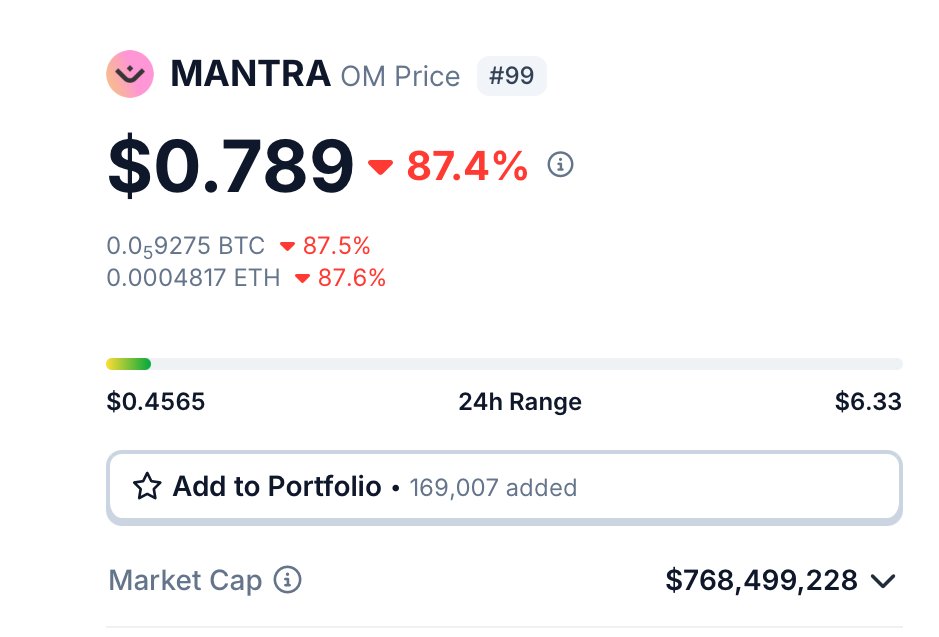Click the red down arrow next to $0.789

tap(380, 166)
